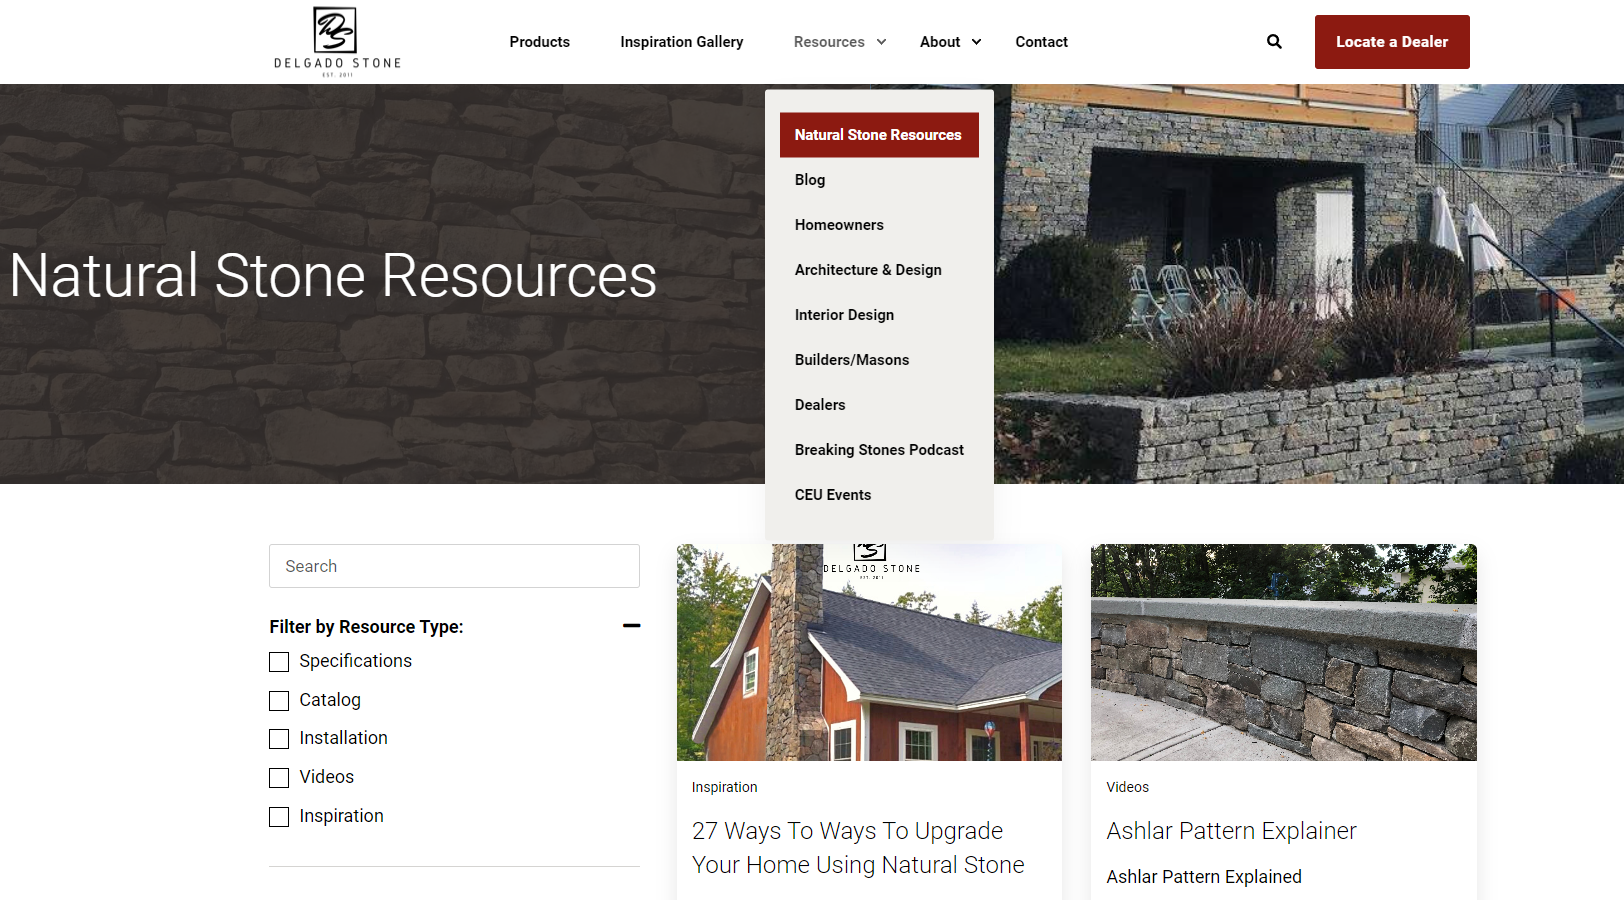The image size is (1624, 900).
Task: Select the Videos filter checkbox
Action: [279, 778]
